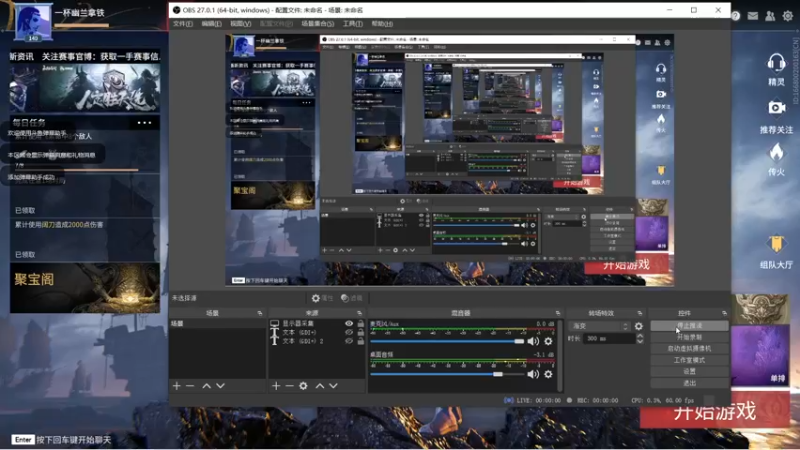Open the 场景集合(S) menu
Screen dimensions: 800x450
317,24
